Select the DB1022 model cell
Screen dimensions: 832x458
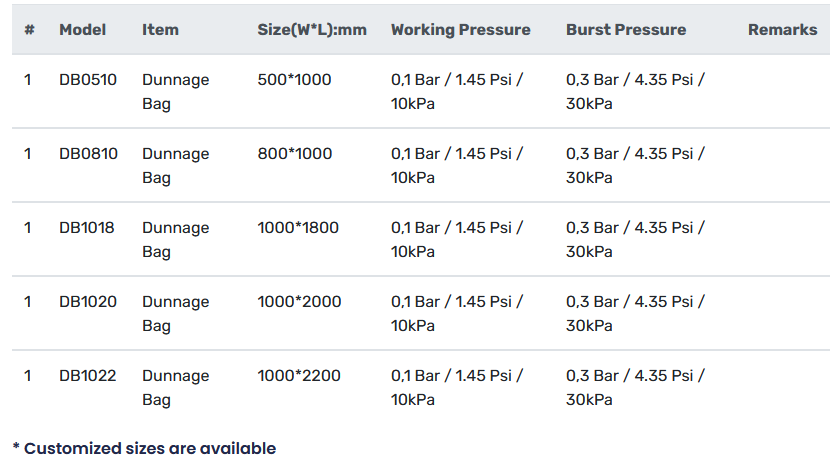coord(88,376)
